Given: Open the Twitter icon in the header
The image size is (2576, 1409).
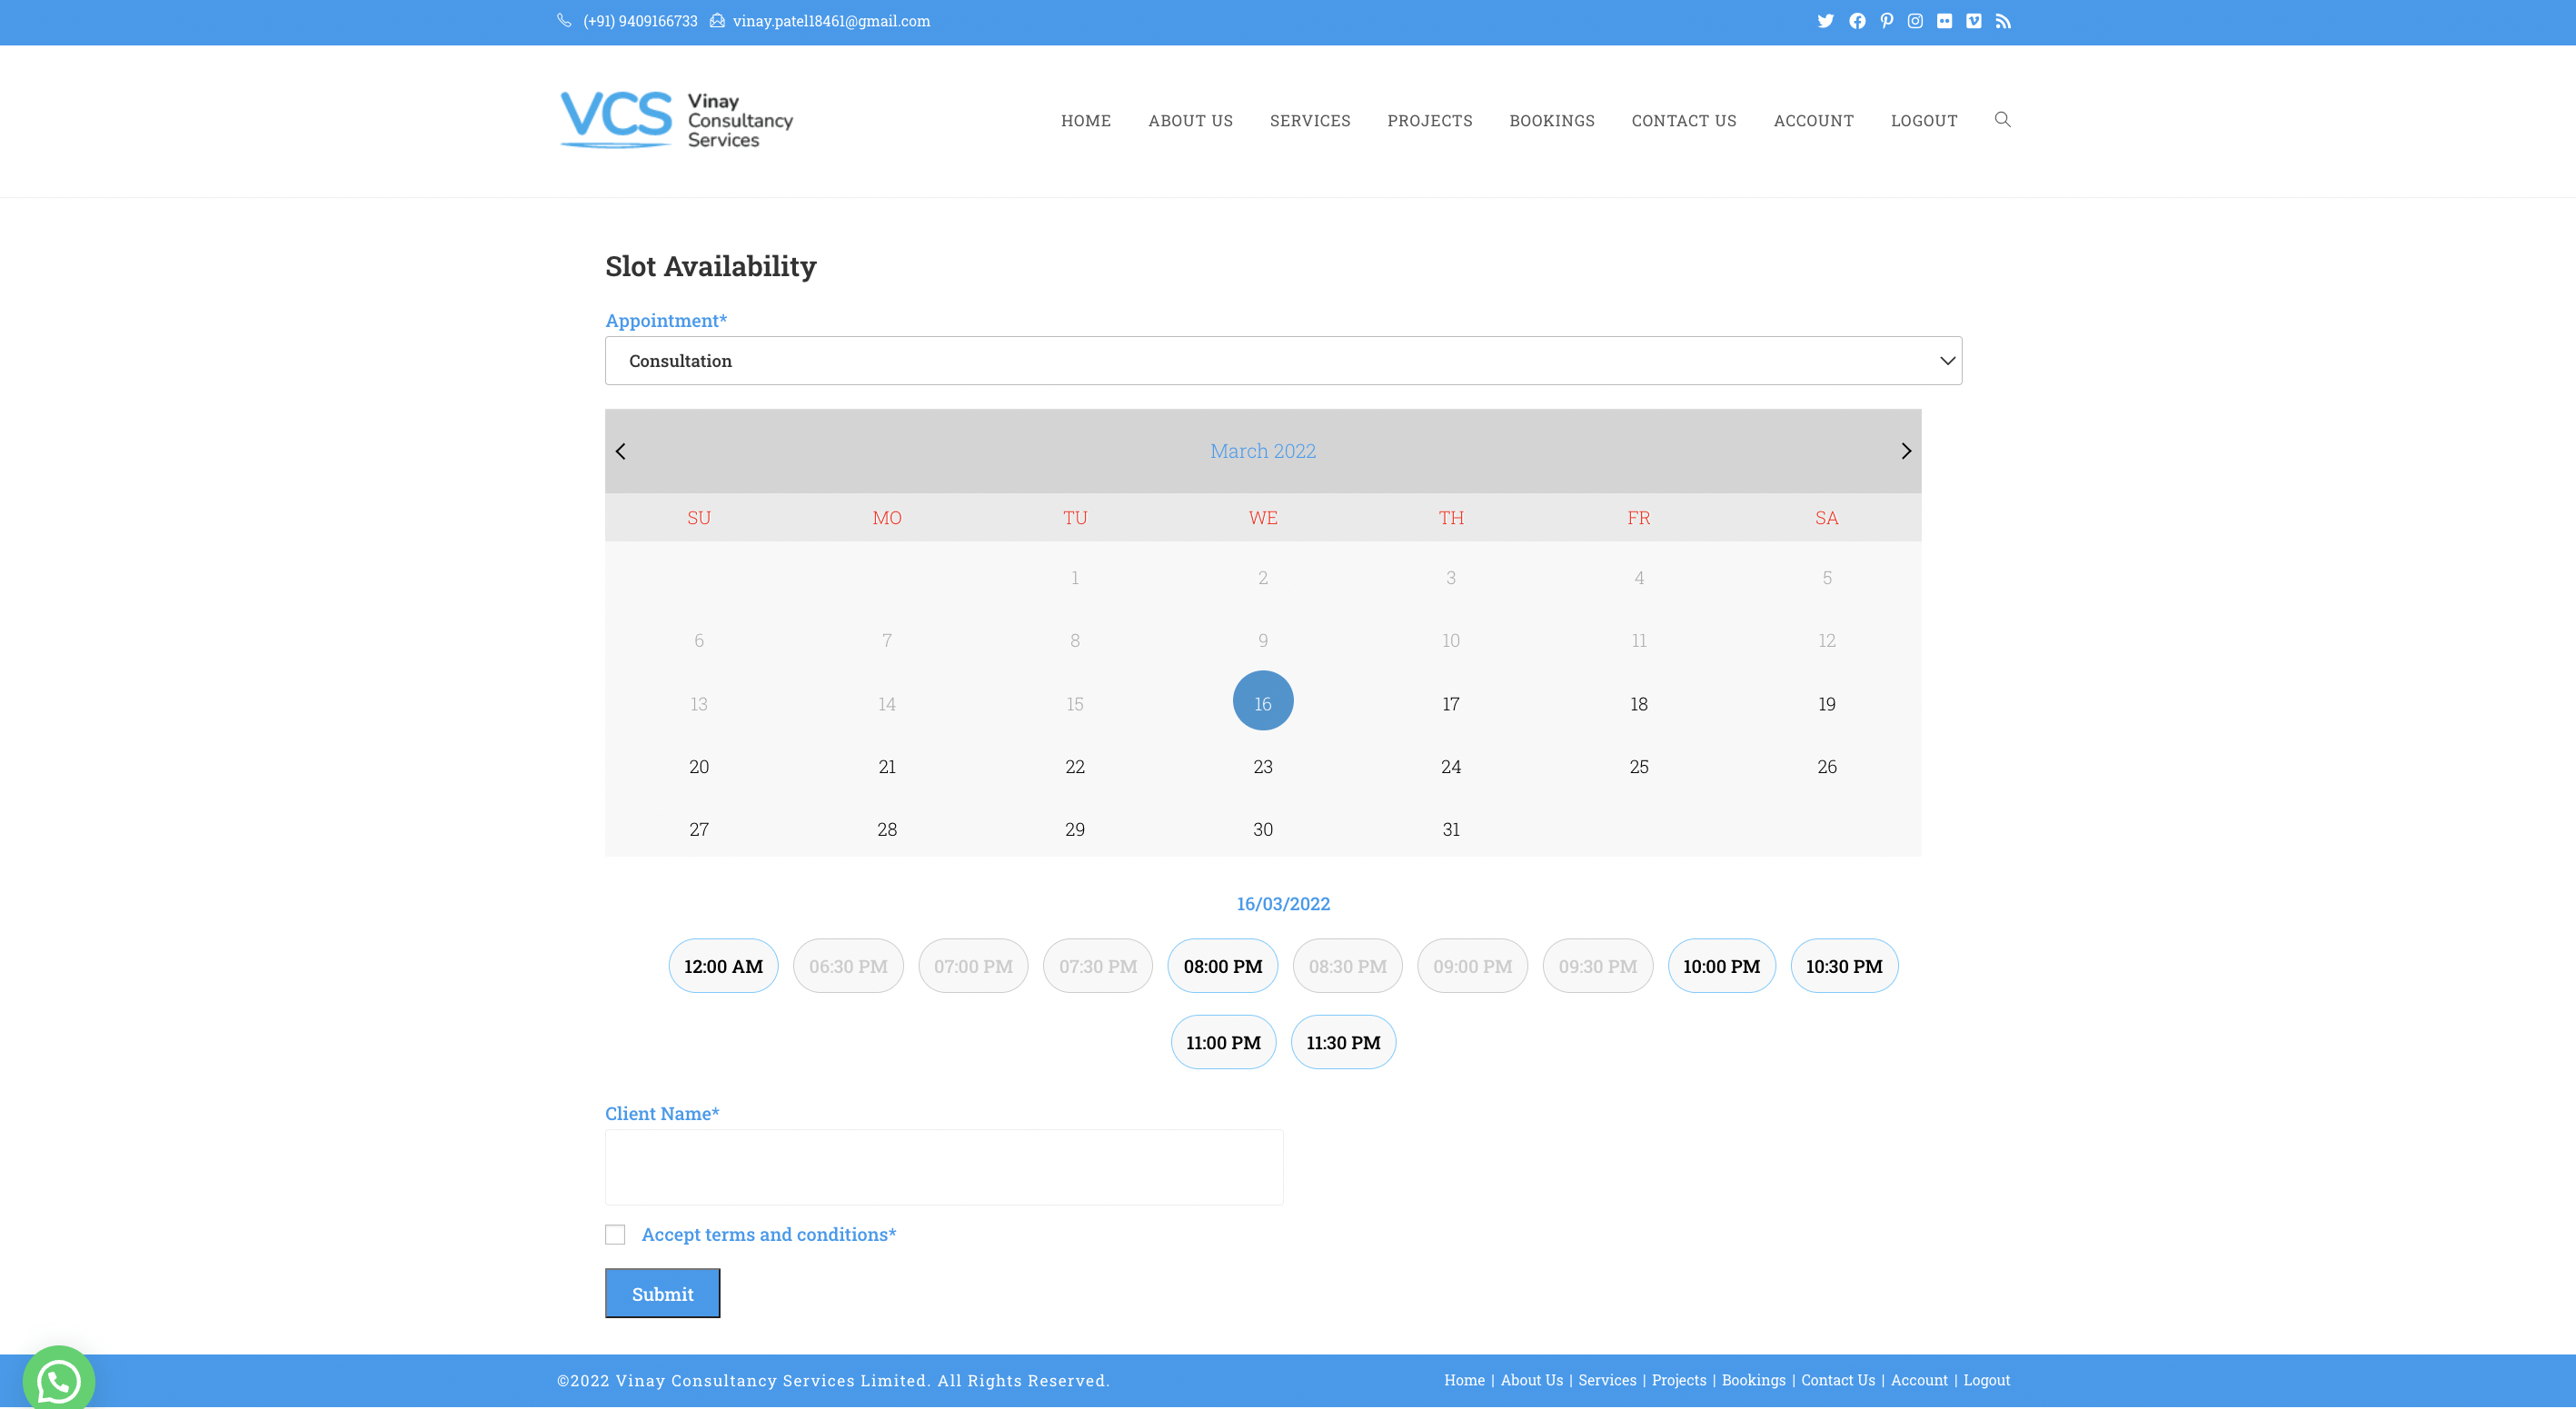Looking at the screenshot, I should (x=1827, y=21).
